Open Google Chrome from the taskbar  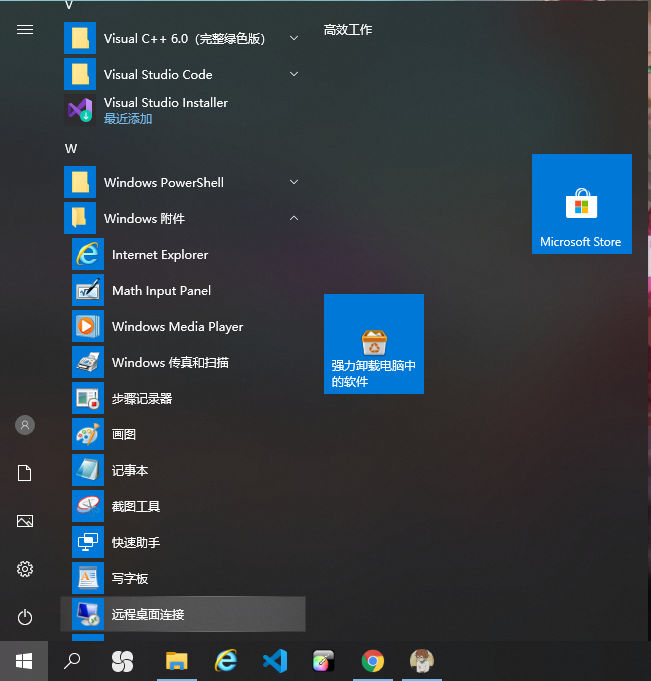pos(373,661)
